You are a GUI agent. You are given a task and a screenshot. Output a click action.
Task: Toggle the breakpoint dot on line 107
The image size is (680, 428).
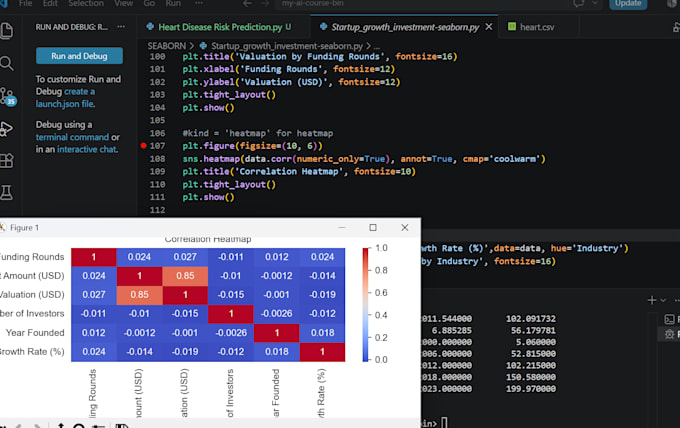(144, 146)
